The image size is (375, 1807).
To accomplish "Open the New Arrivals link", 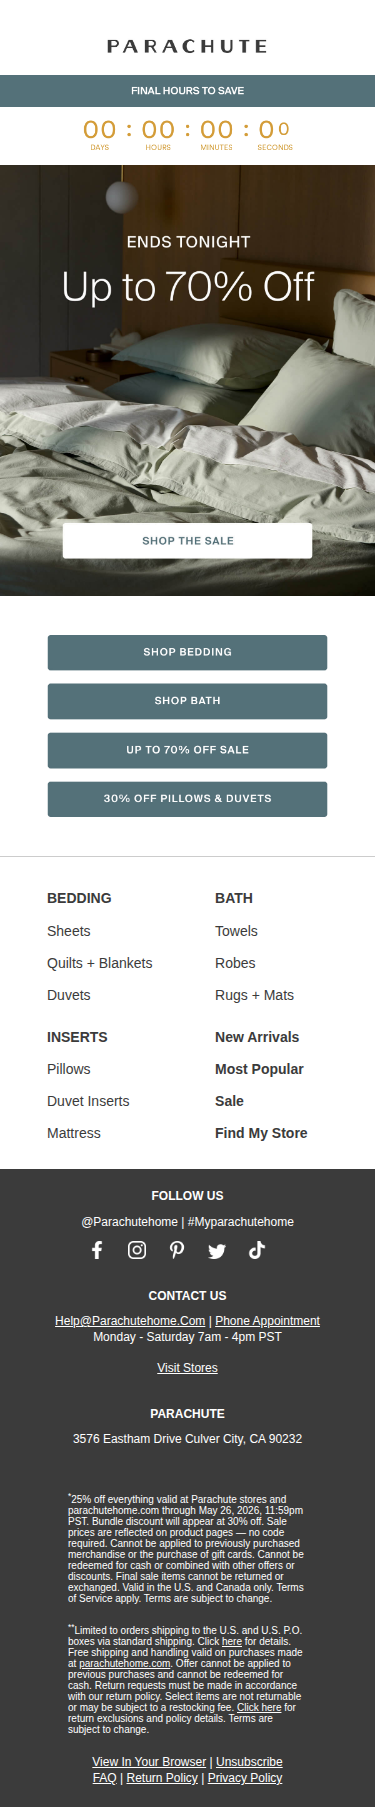I will [257, 1037].
